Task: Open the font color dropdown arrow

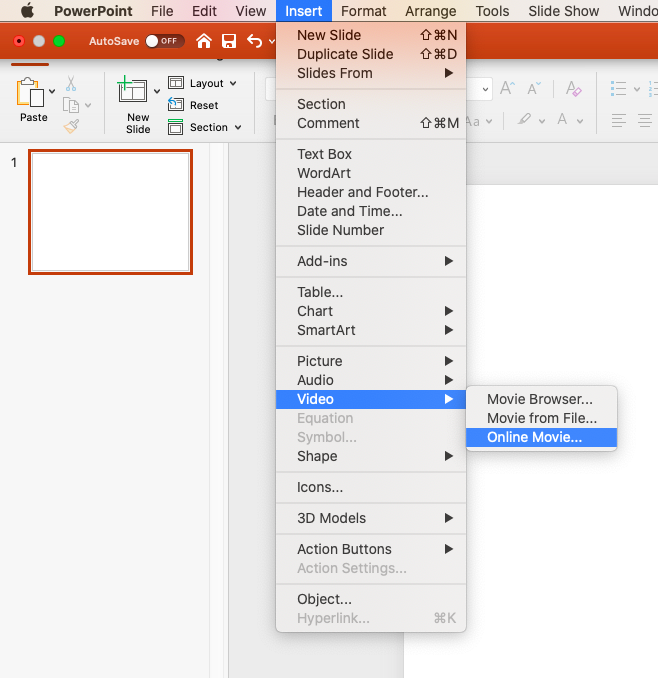Action: pyautogui.click(x=580, y=121)
